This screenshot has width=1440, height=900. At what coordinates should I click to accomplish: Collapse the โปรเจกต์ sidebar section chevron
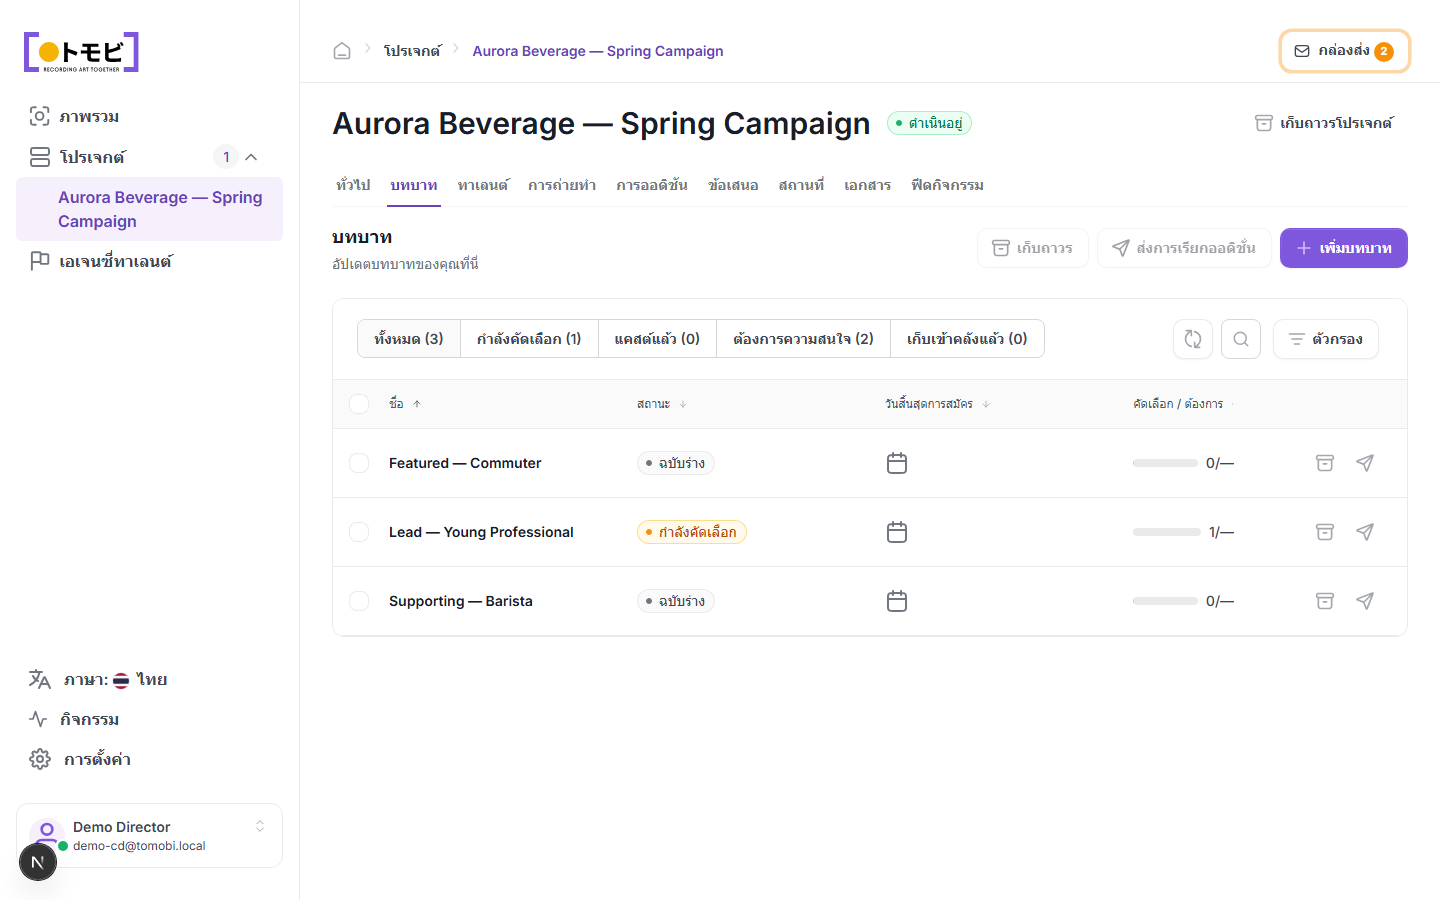click(x=252, y=157)
